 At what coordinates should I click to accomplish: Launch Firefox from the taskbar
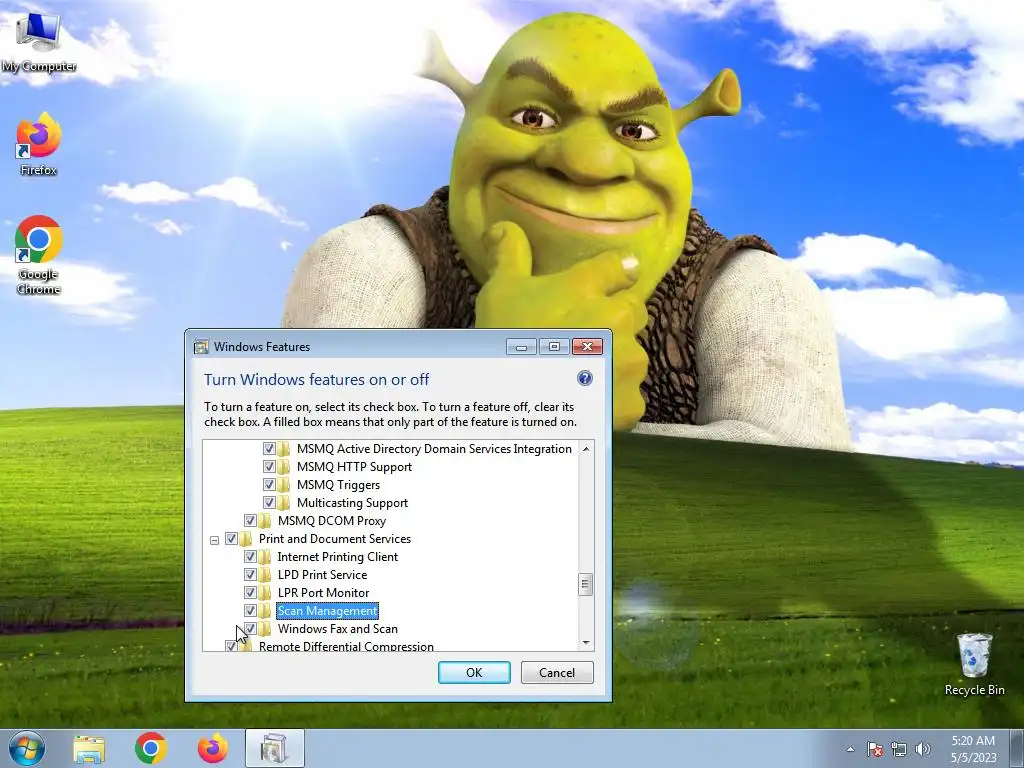[213, 748]
